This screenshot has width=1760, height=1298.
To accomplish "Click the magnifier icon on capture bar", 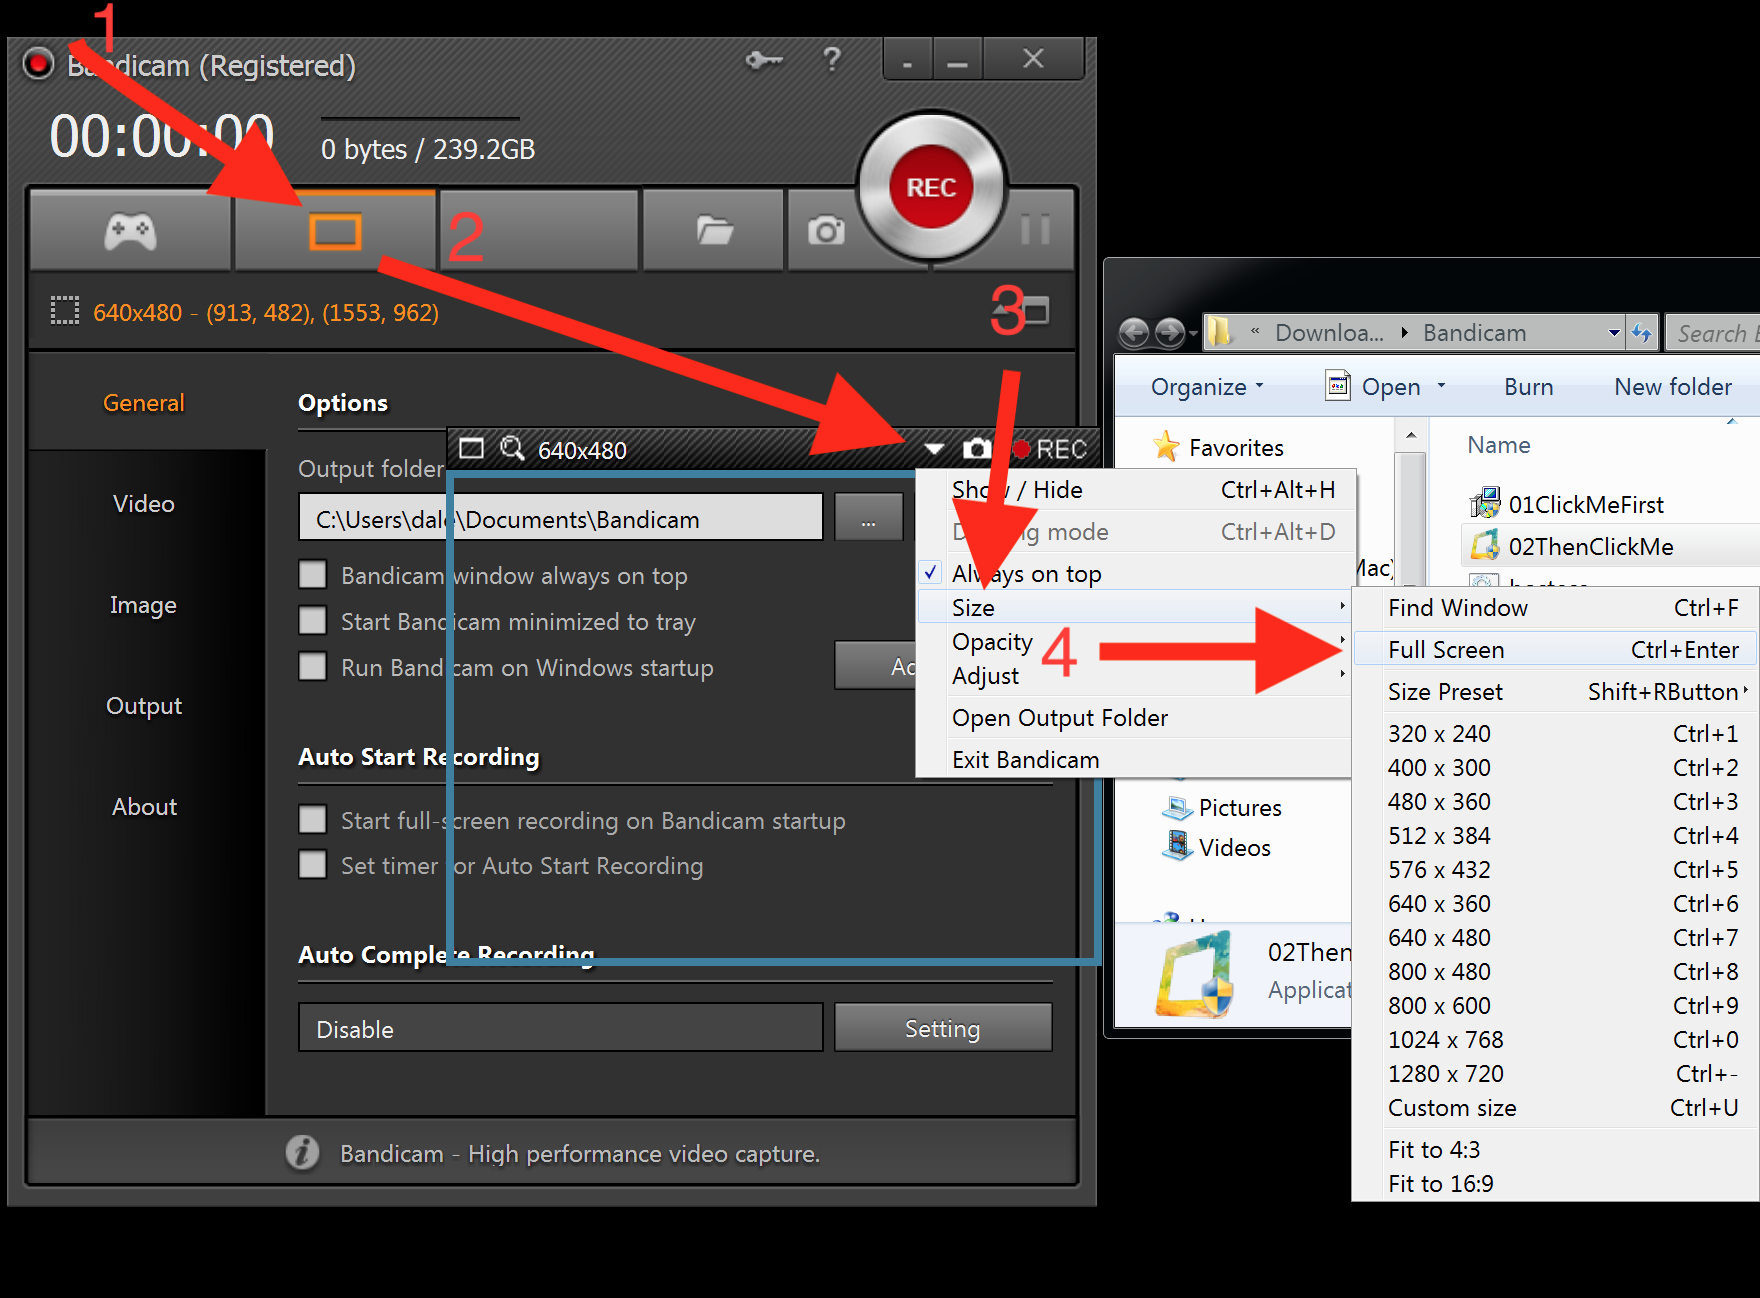I will [512, 448].
